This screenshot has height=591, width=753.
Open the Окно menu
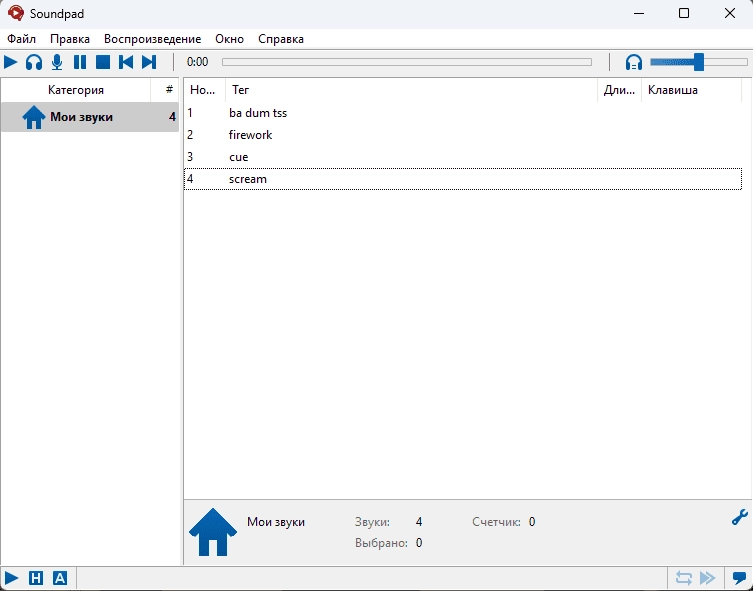pos(229,39)
